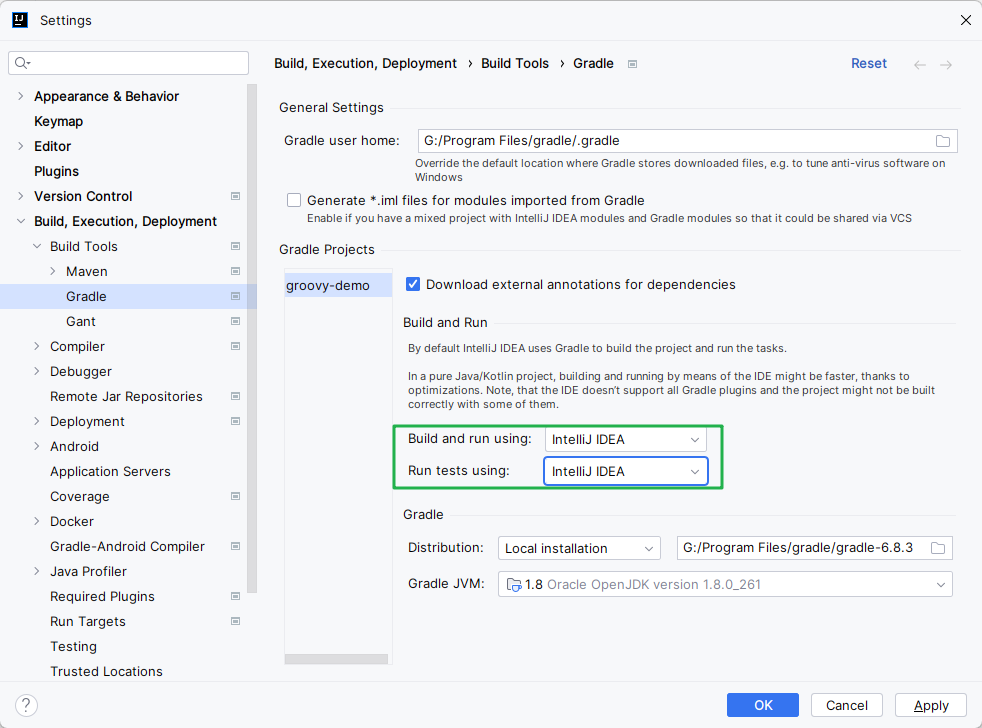Expand the Editor section

tap(21, 146)
